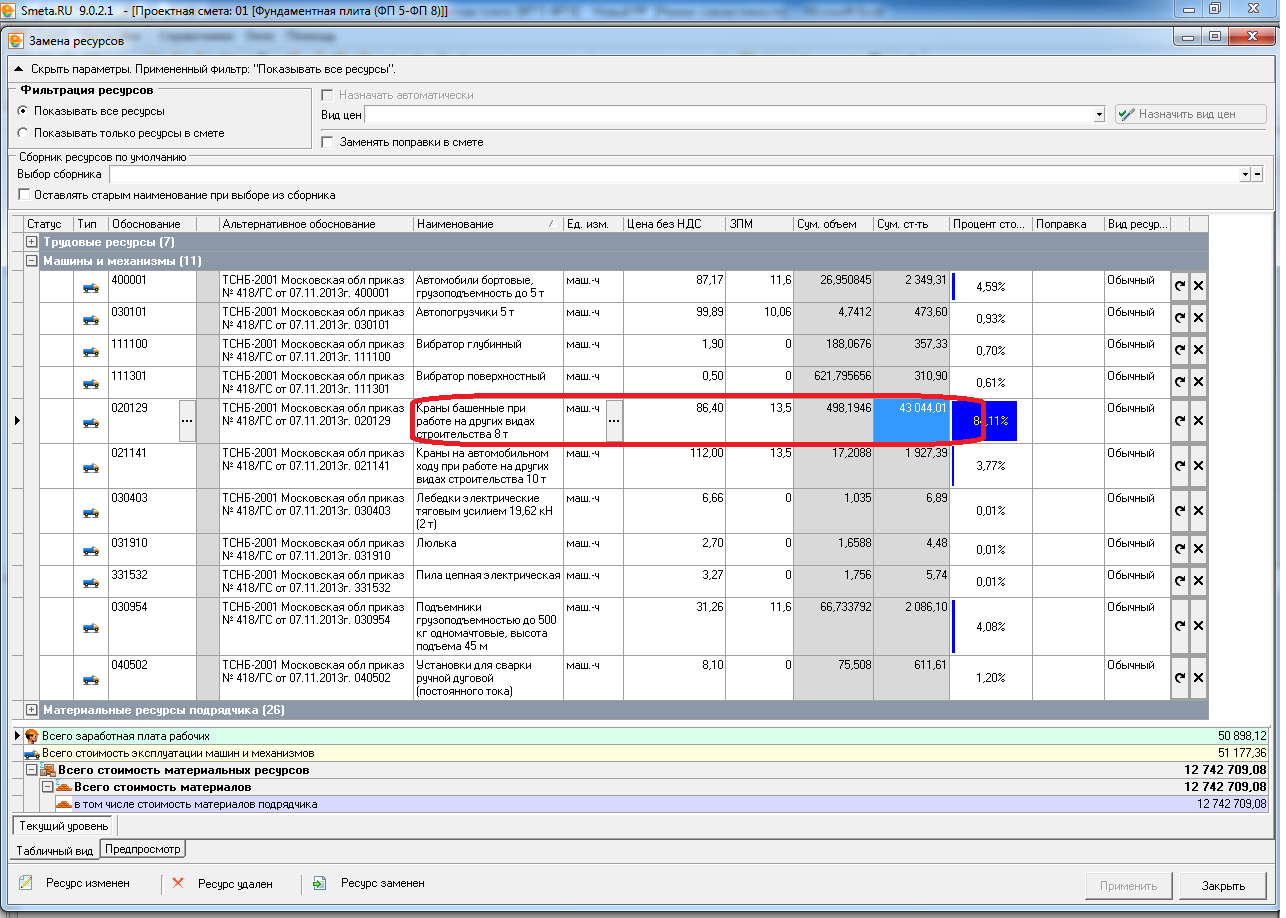Click replace arrow icon in row 021141

1180,466
